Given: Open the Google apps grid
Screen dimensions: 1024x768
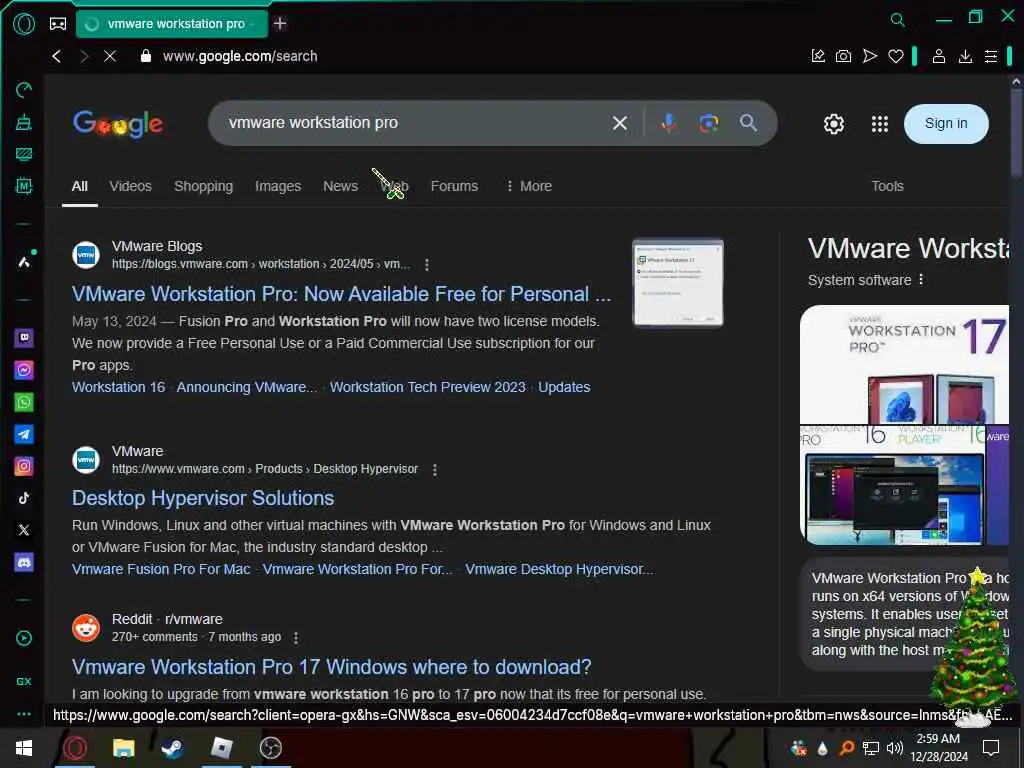Looking at the screenshot, I should click(x=880, y=123).
